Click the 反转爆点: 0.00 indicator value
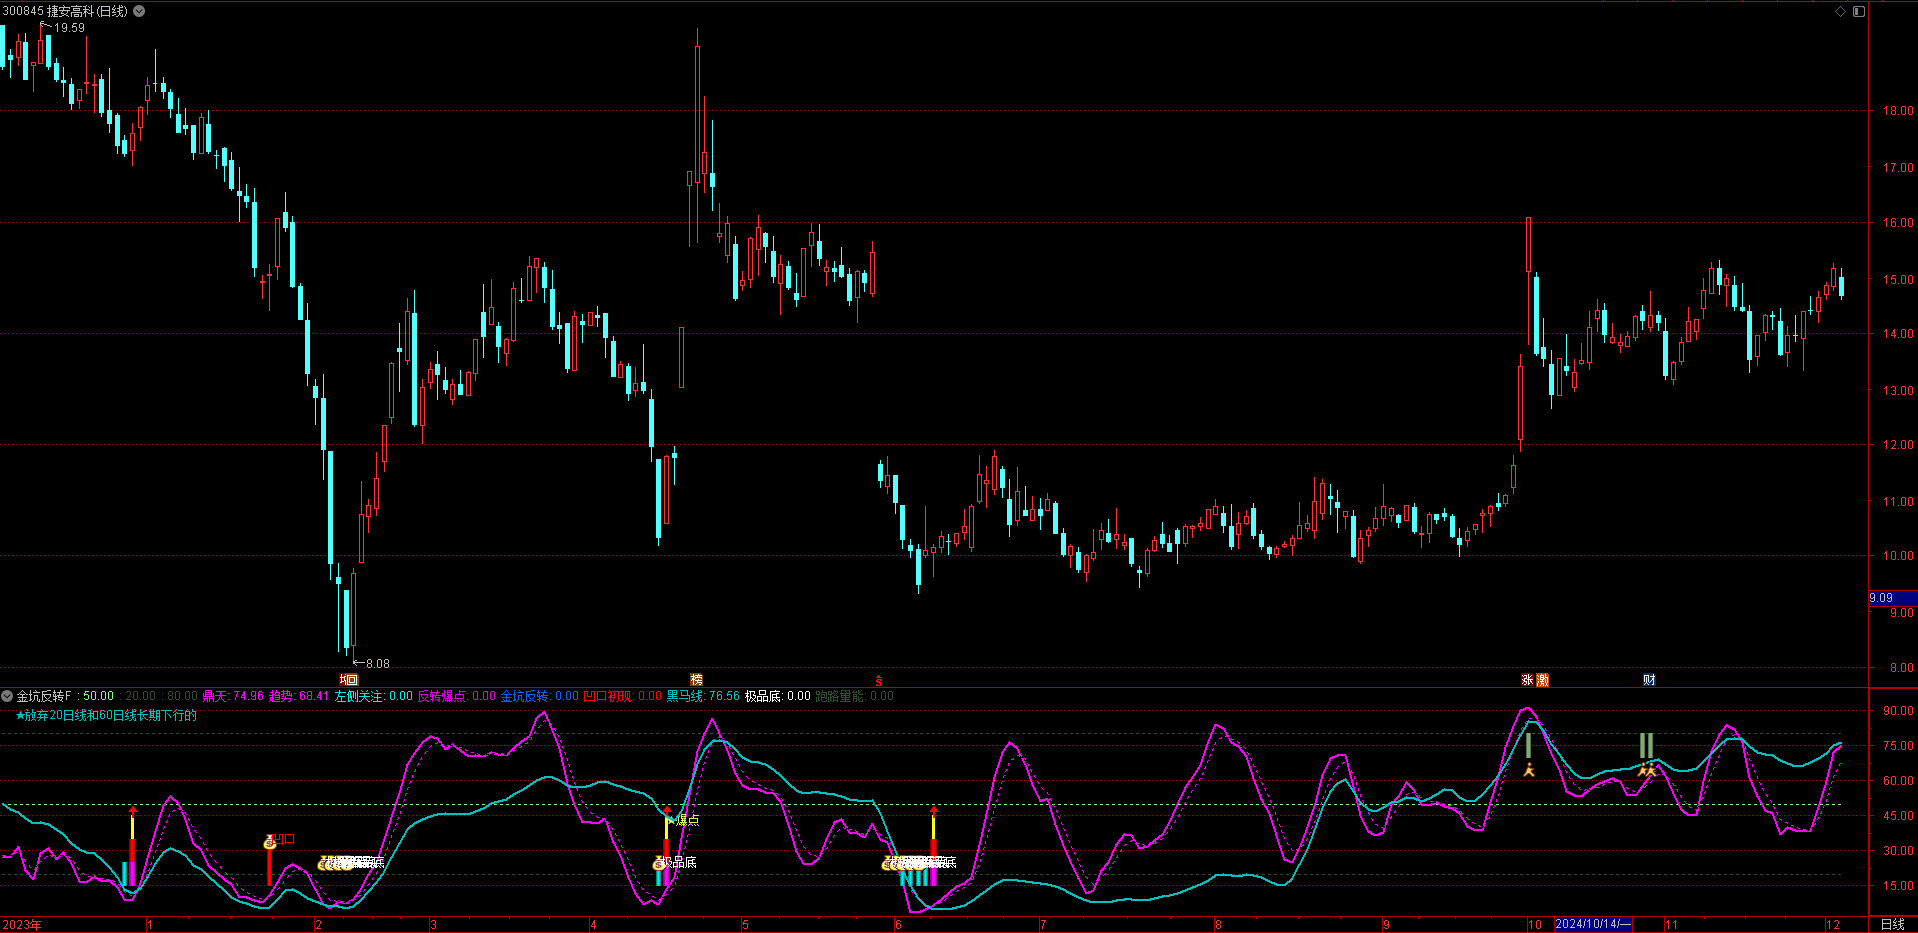Image resolution: width=1918 pixels, height=933 pixels. click(456, 696)
